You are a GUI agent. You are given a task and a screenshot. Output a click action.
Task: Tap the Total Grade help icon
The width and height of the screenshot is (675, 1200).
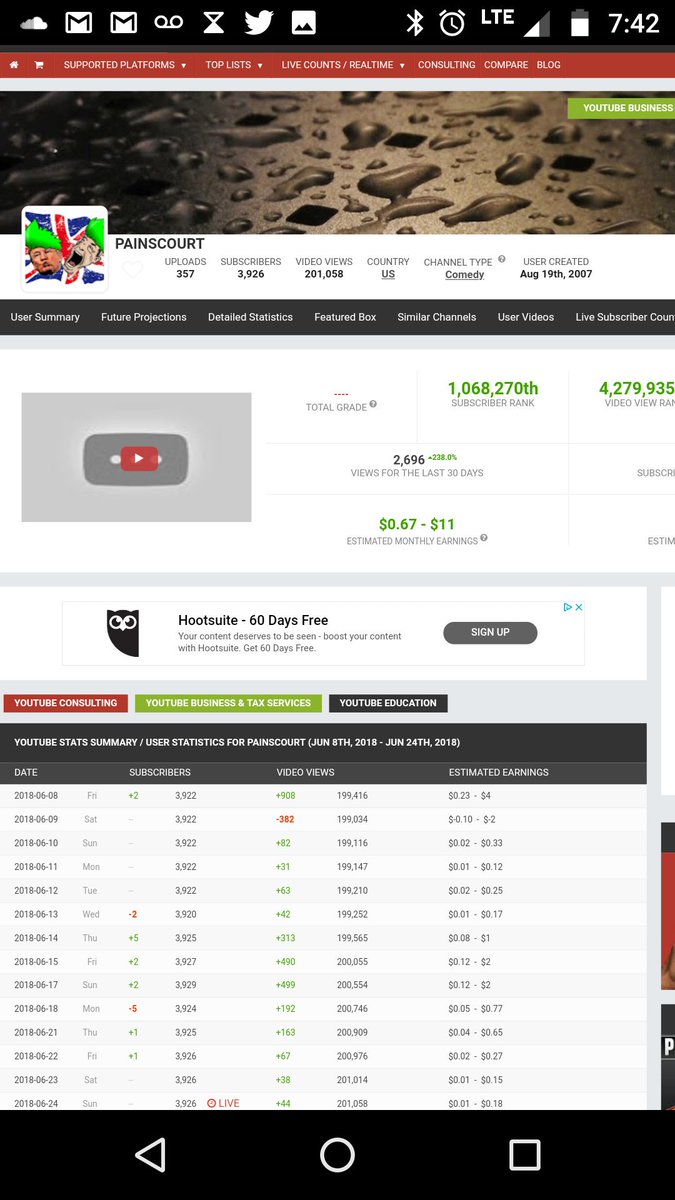373,405
